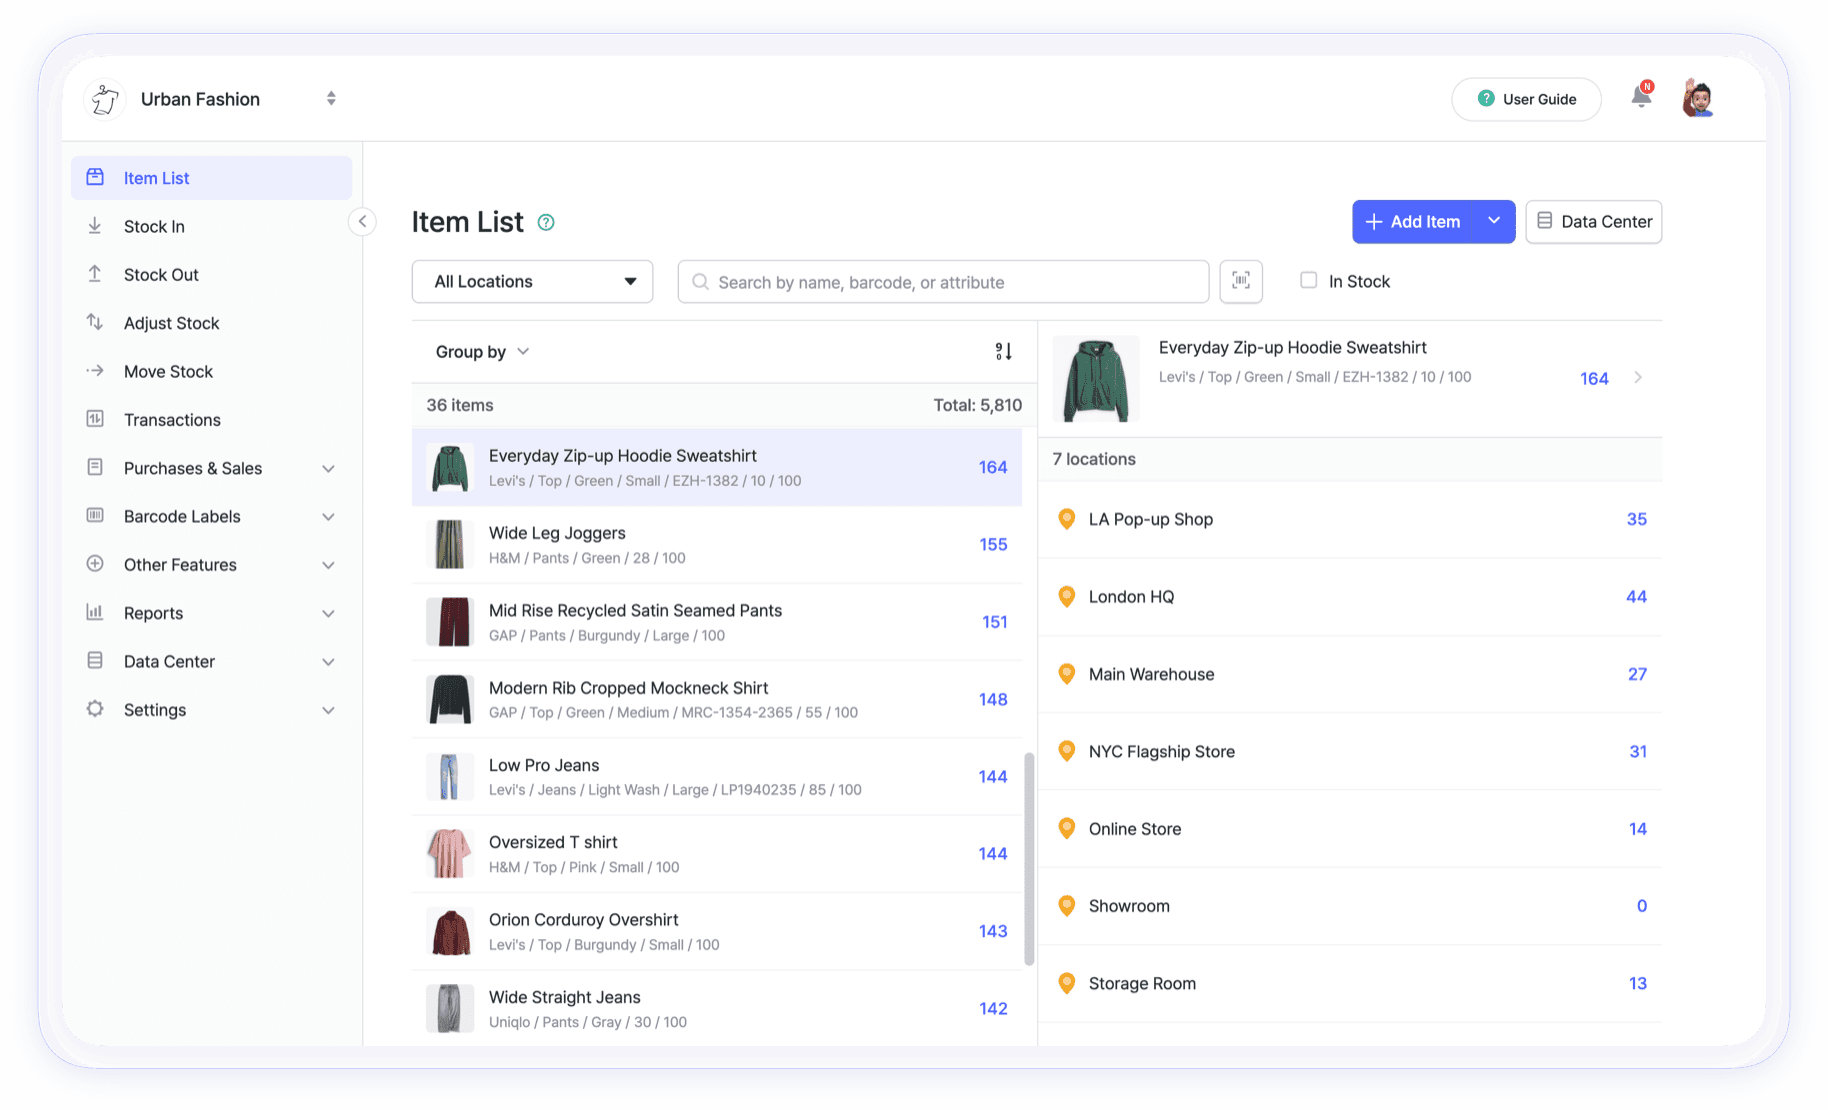Open the Group by dropdown
The image size is (1828, 1110).
coord(482,352)
